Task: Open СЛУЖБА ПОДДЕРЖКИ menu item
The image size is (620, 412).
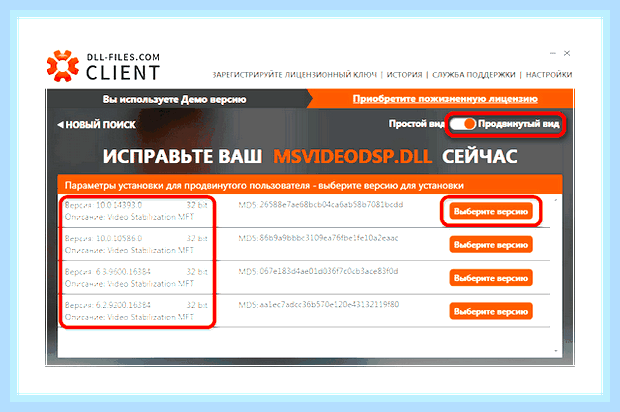Action: [x=474, y=75]
